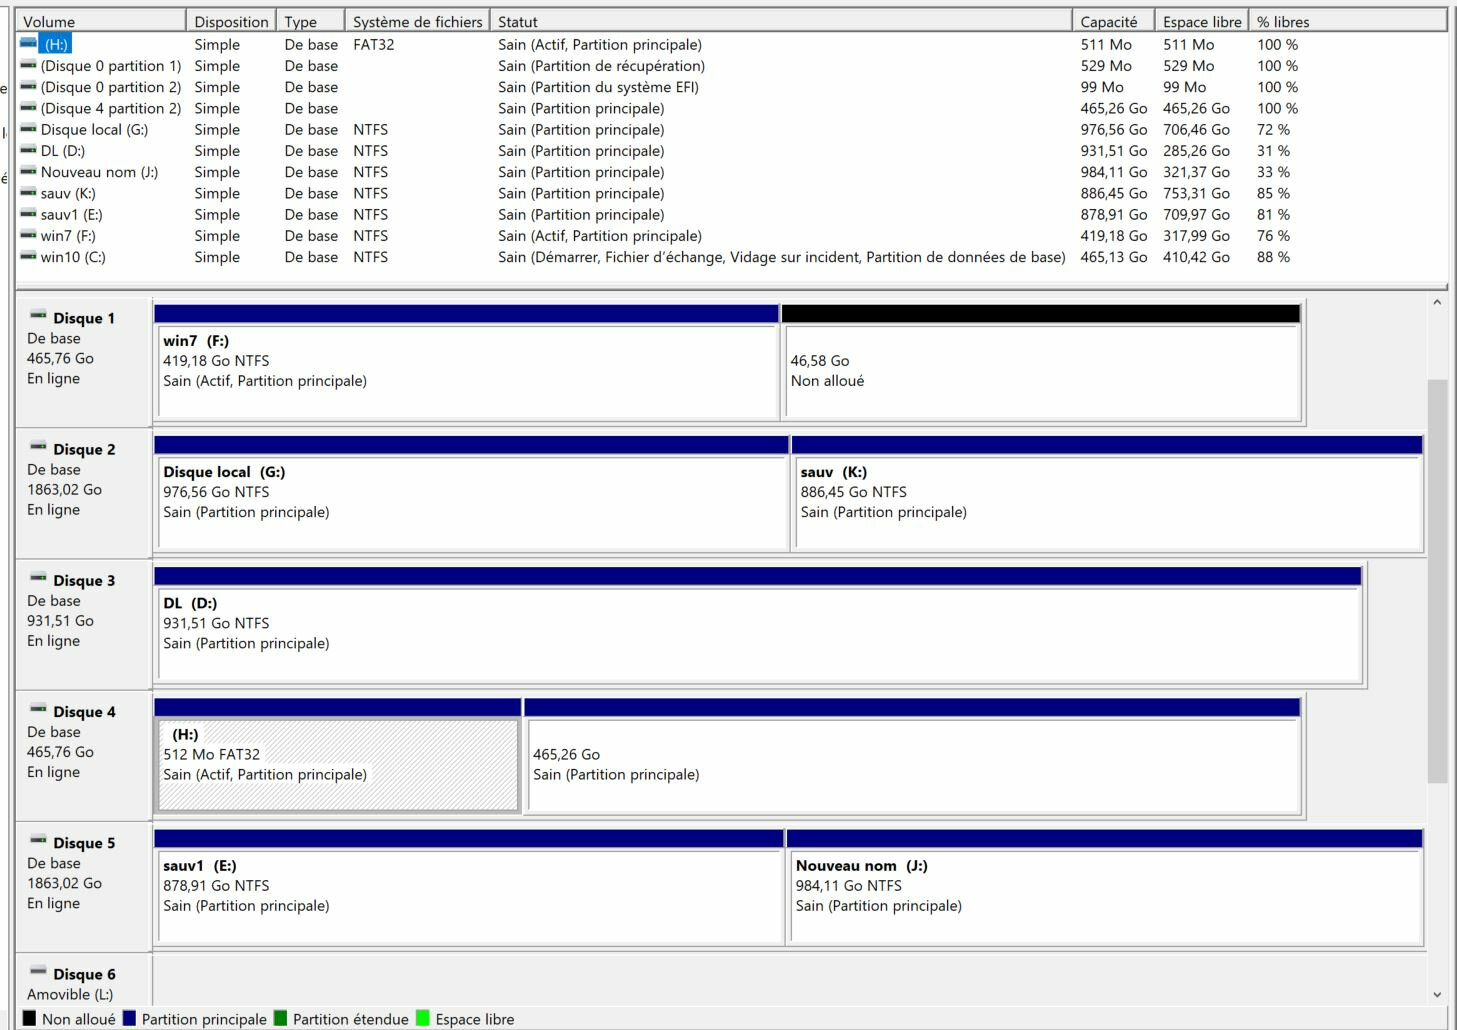The height and width of the screenshot is (1030, 1457).
Task: Click the free space value '753,31 Go'
Action: (1196, 193)
